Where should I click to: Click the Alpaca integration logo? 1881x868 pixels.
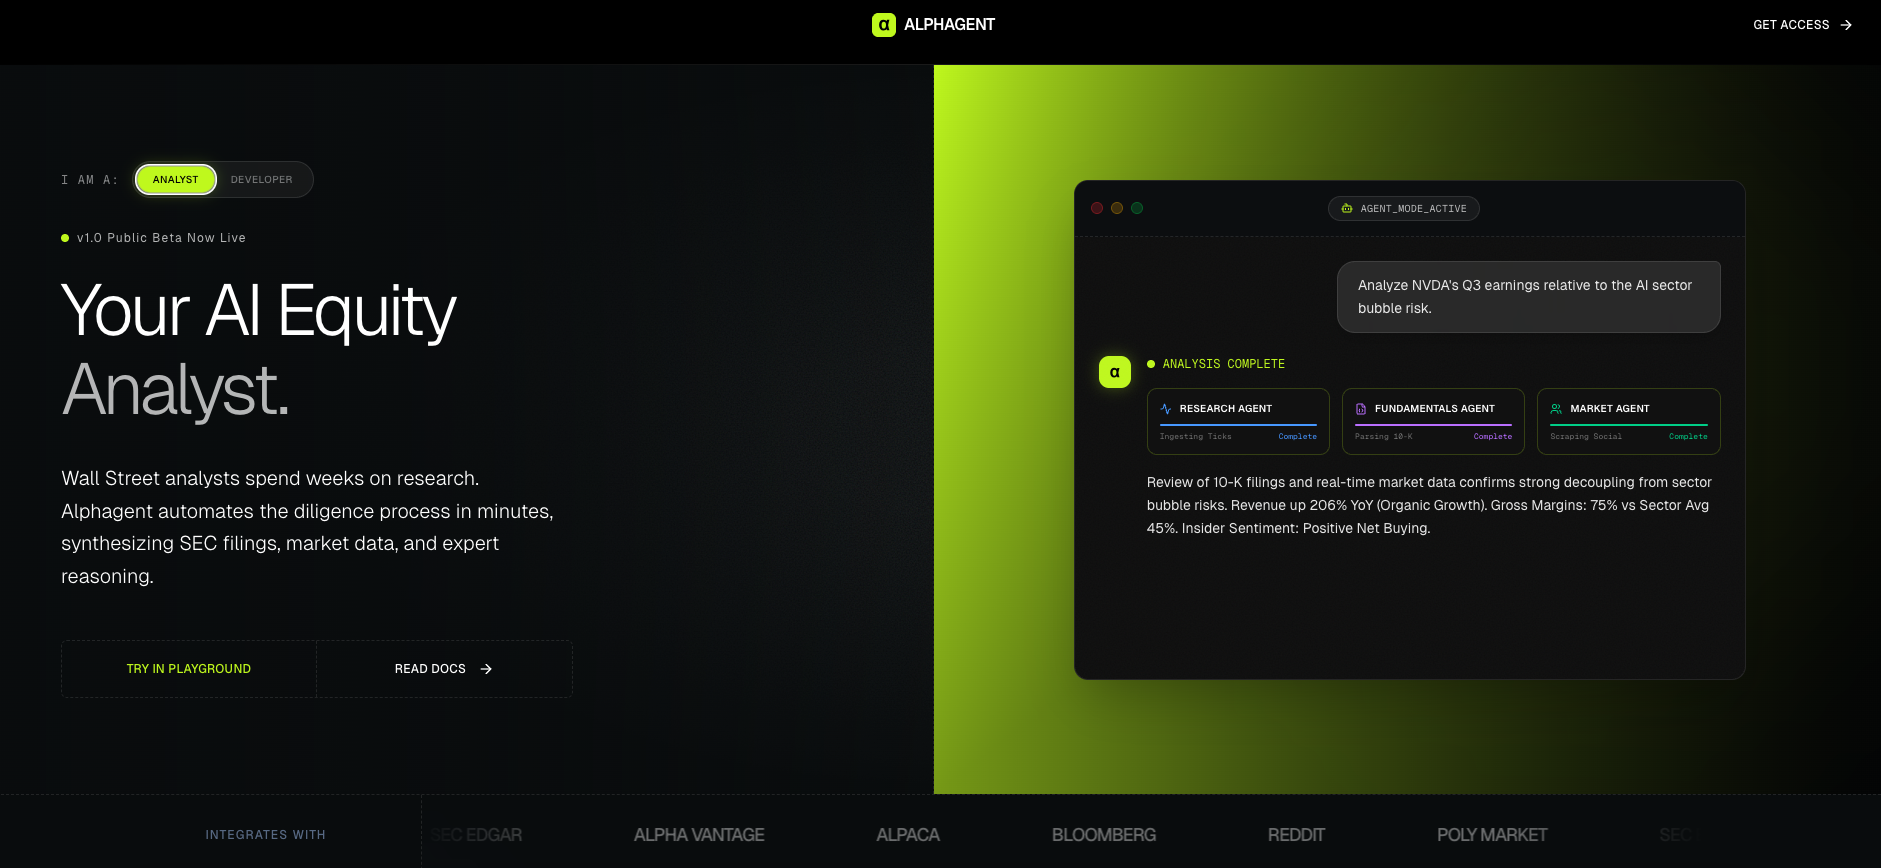908,835
